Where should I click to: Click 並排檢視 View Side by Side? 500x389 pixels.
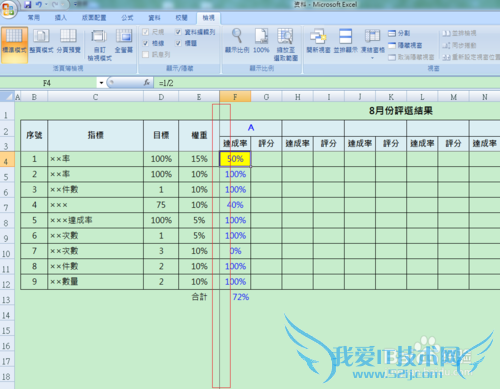(x=459, y=33)
